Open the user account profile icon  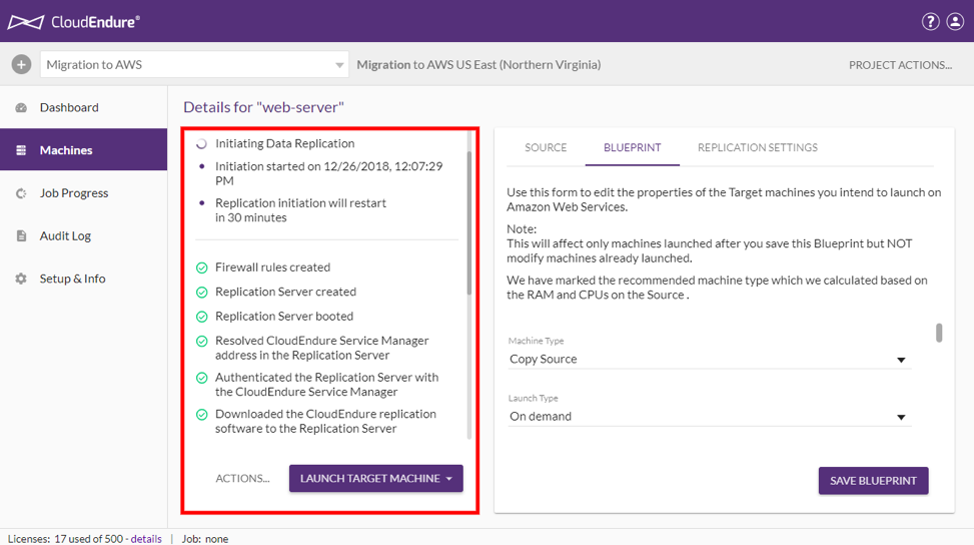pos(956,21)
